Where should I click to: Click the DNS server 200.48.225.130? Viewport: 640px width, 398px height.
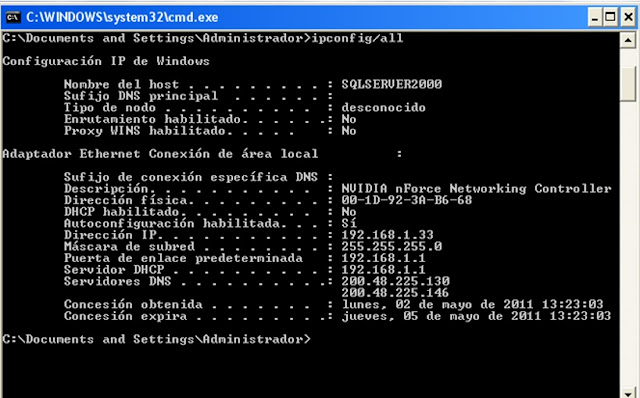[x=396, y=281]
